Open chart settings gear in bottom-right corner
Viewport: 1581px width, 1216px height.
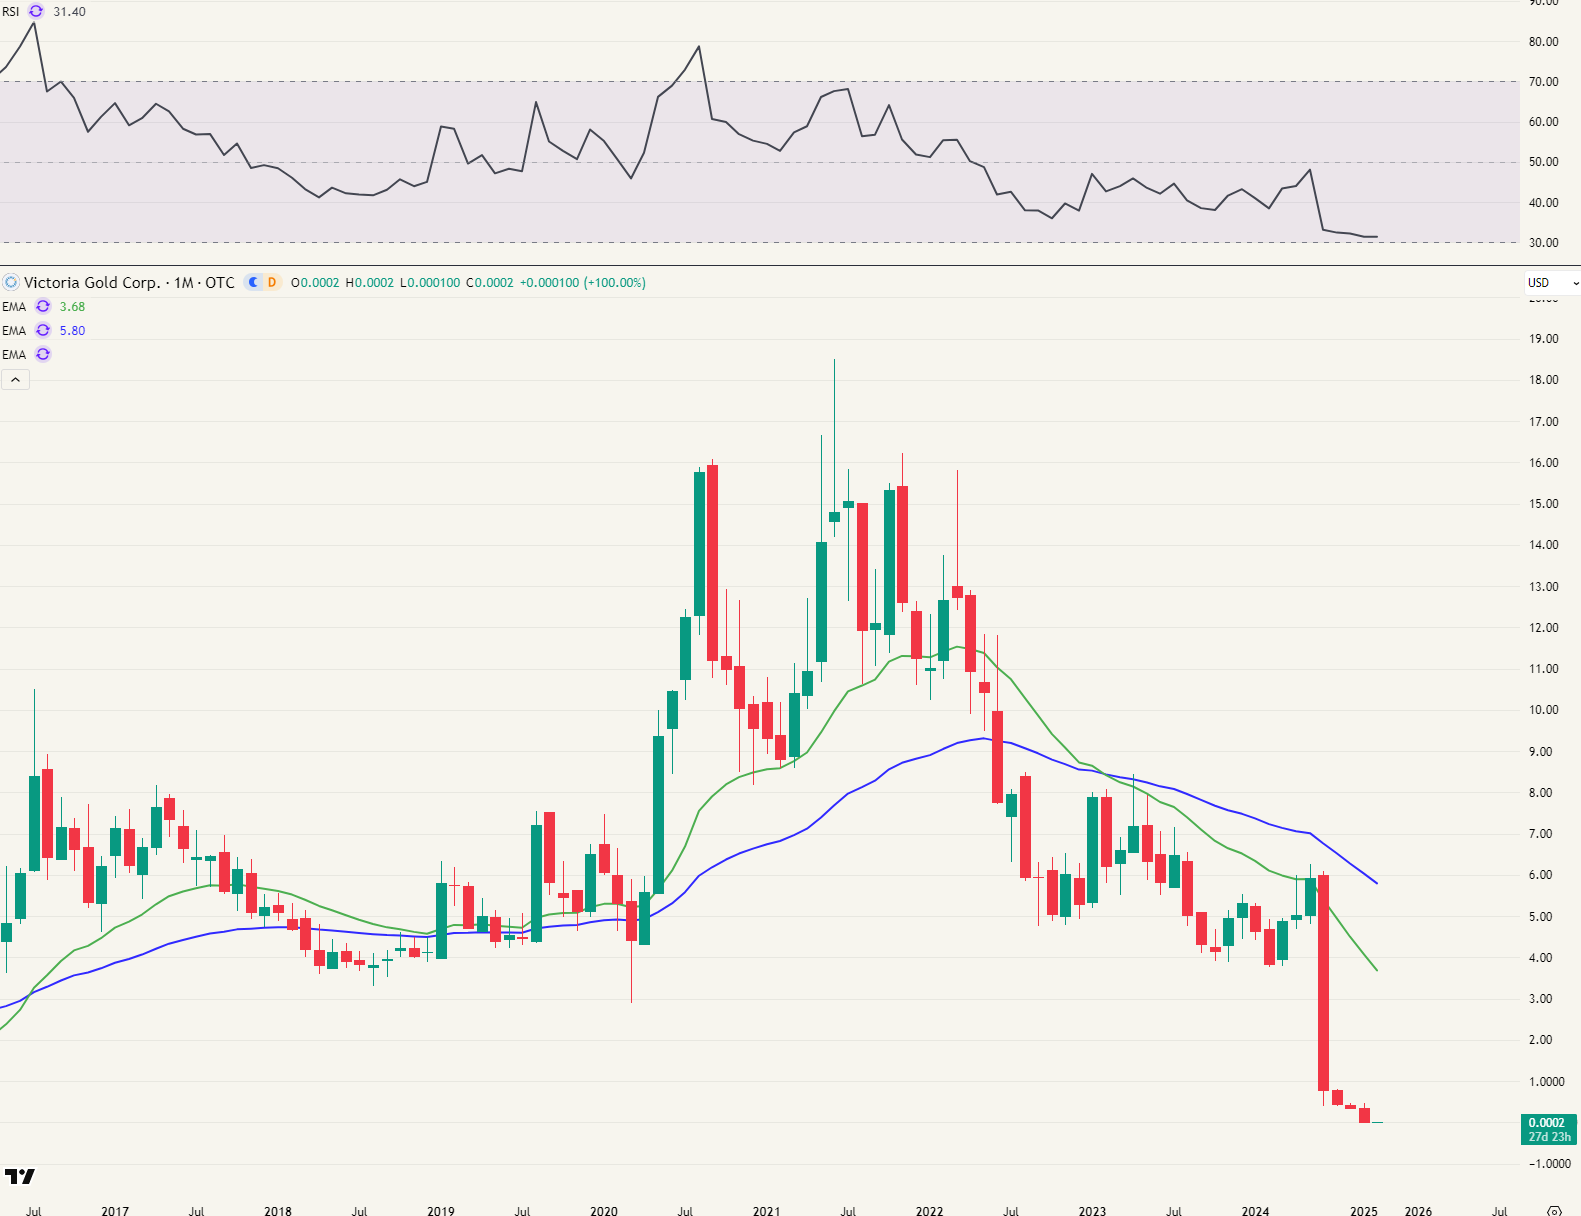[1554, 1211]
